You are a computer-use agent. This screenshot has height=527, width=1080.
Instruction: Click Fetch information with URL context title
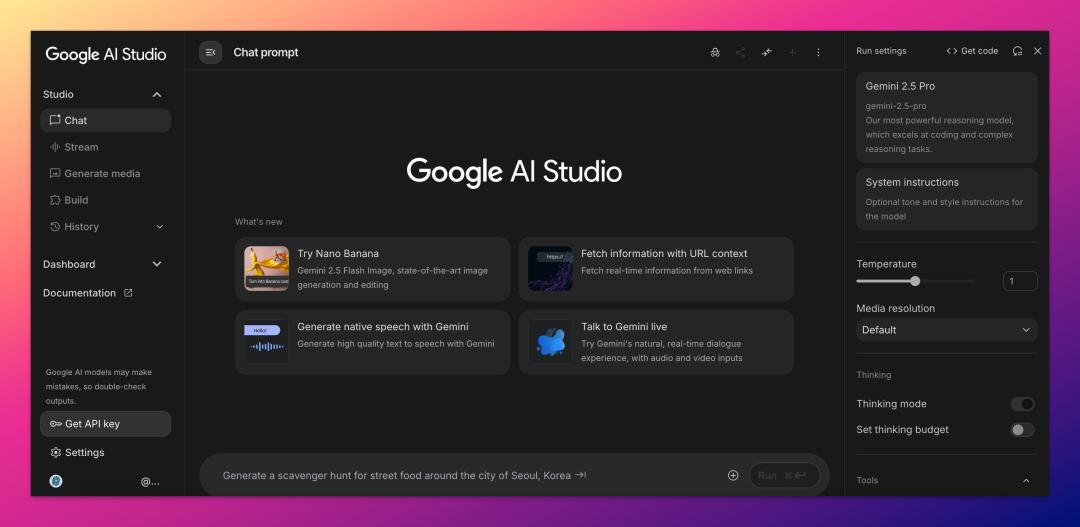664,254
